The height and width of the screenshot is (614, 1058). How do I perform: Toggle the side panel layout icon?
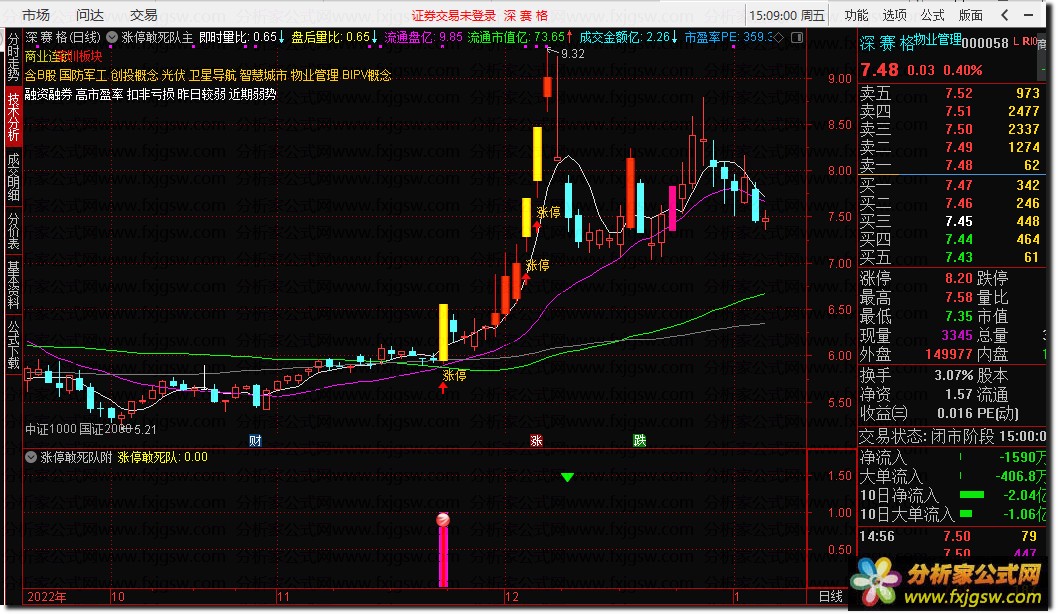point(797,37)
